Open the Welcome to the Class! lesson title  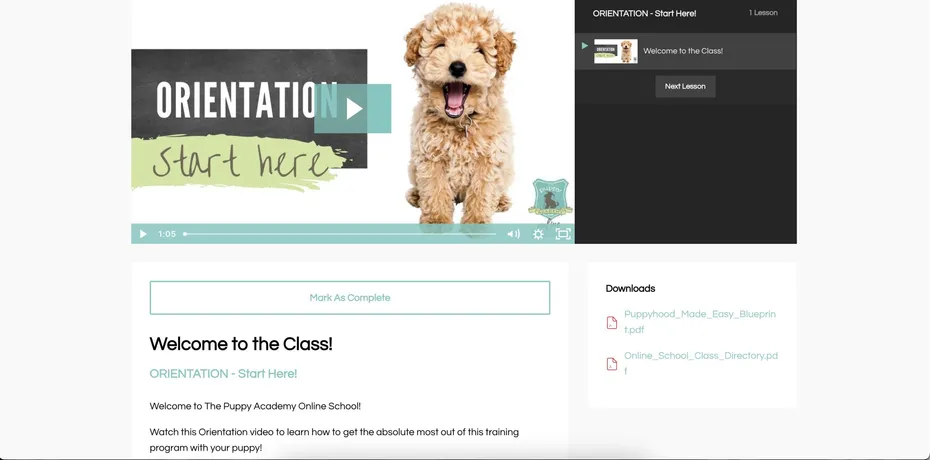pos(683,51)
